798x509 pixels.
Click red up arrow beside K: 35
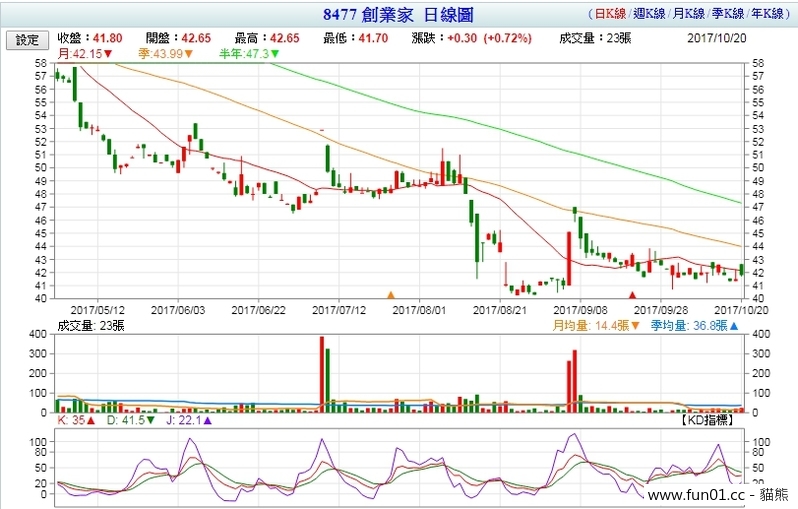tap(91, 421)
